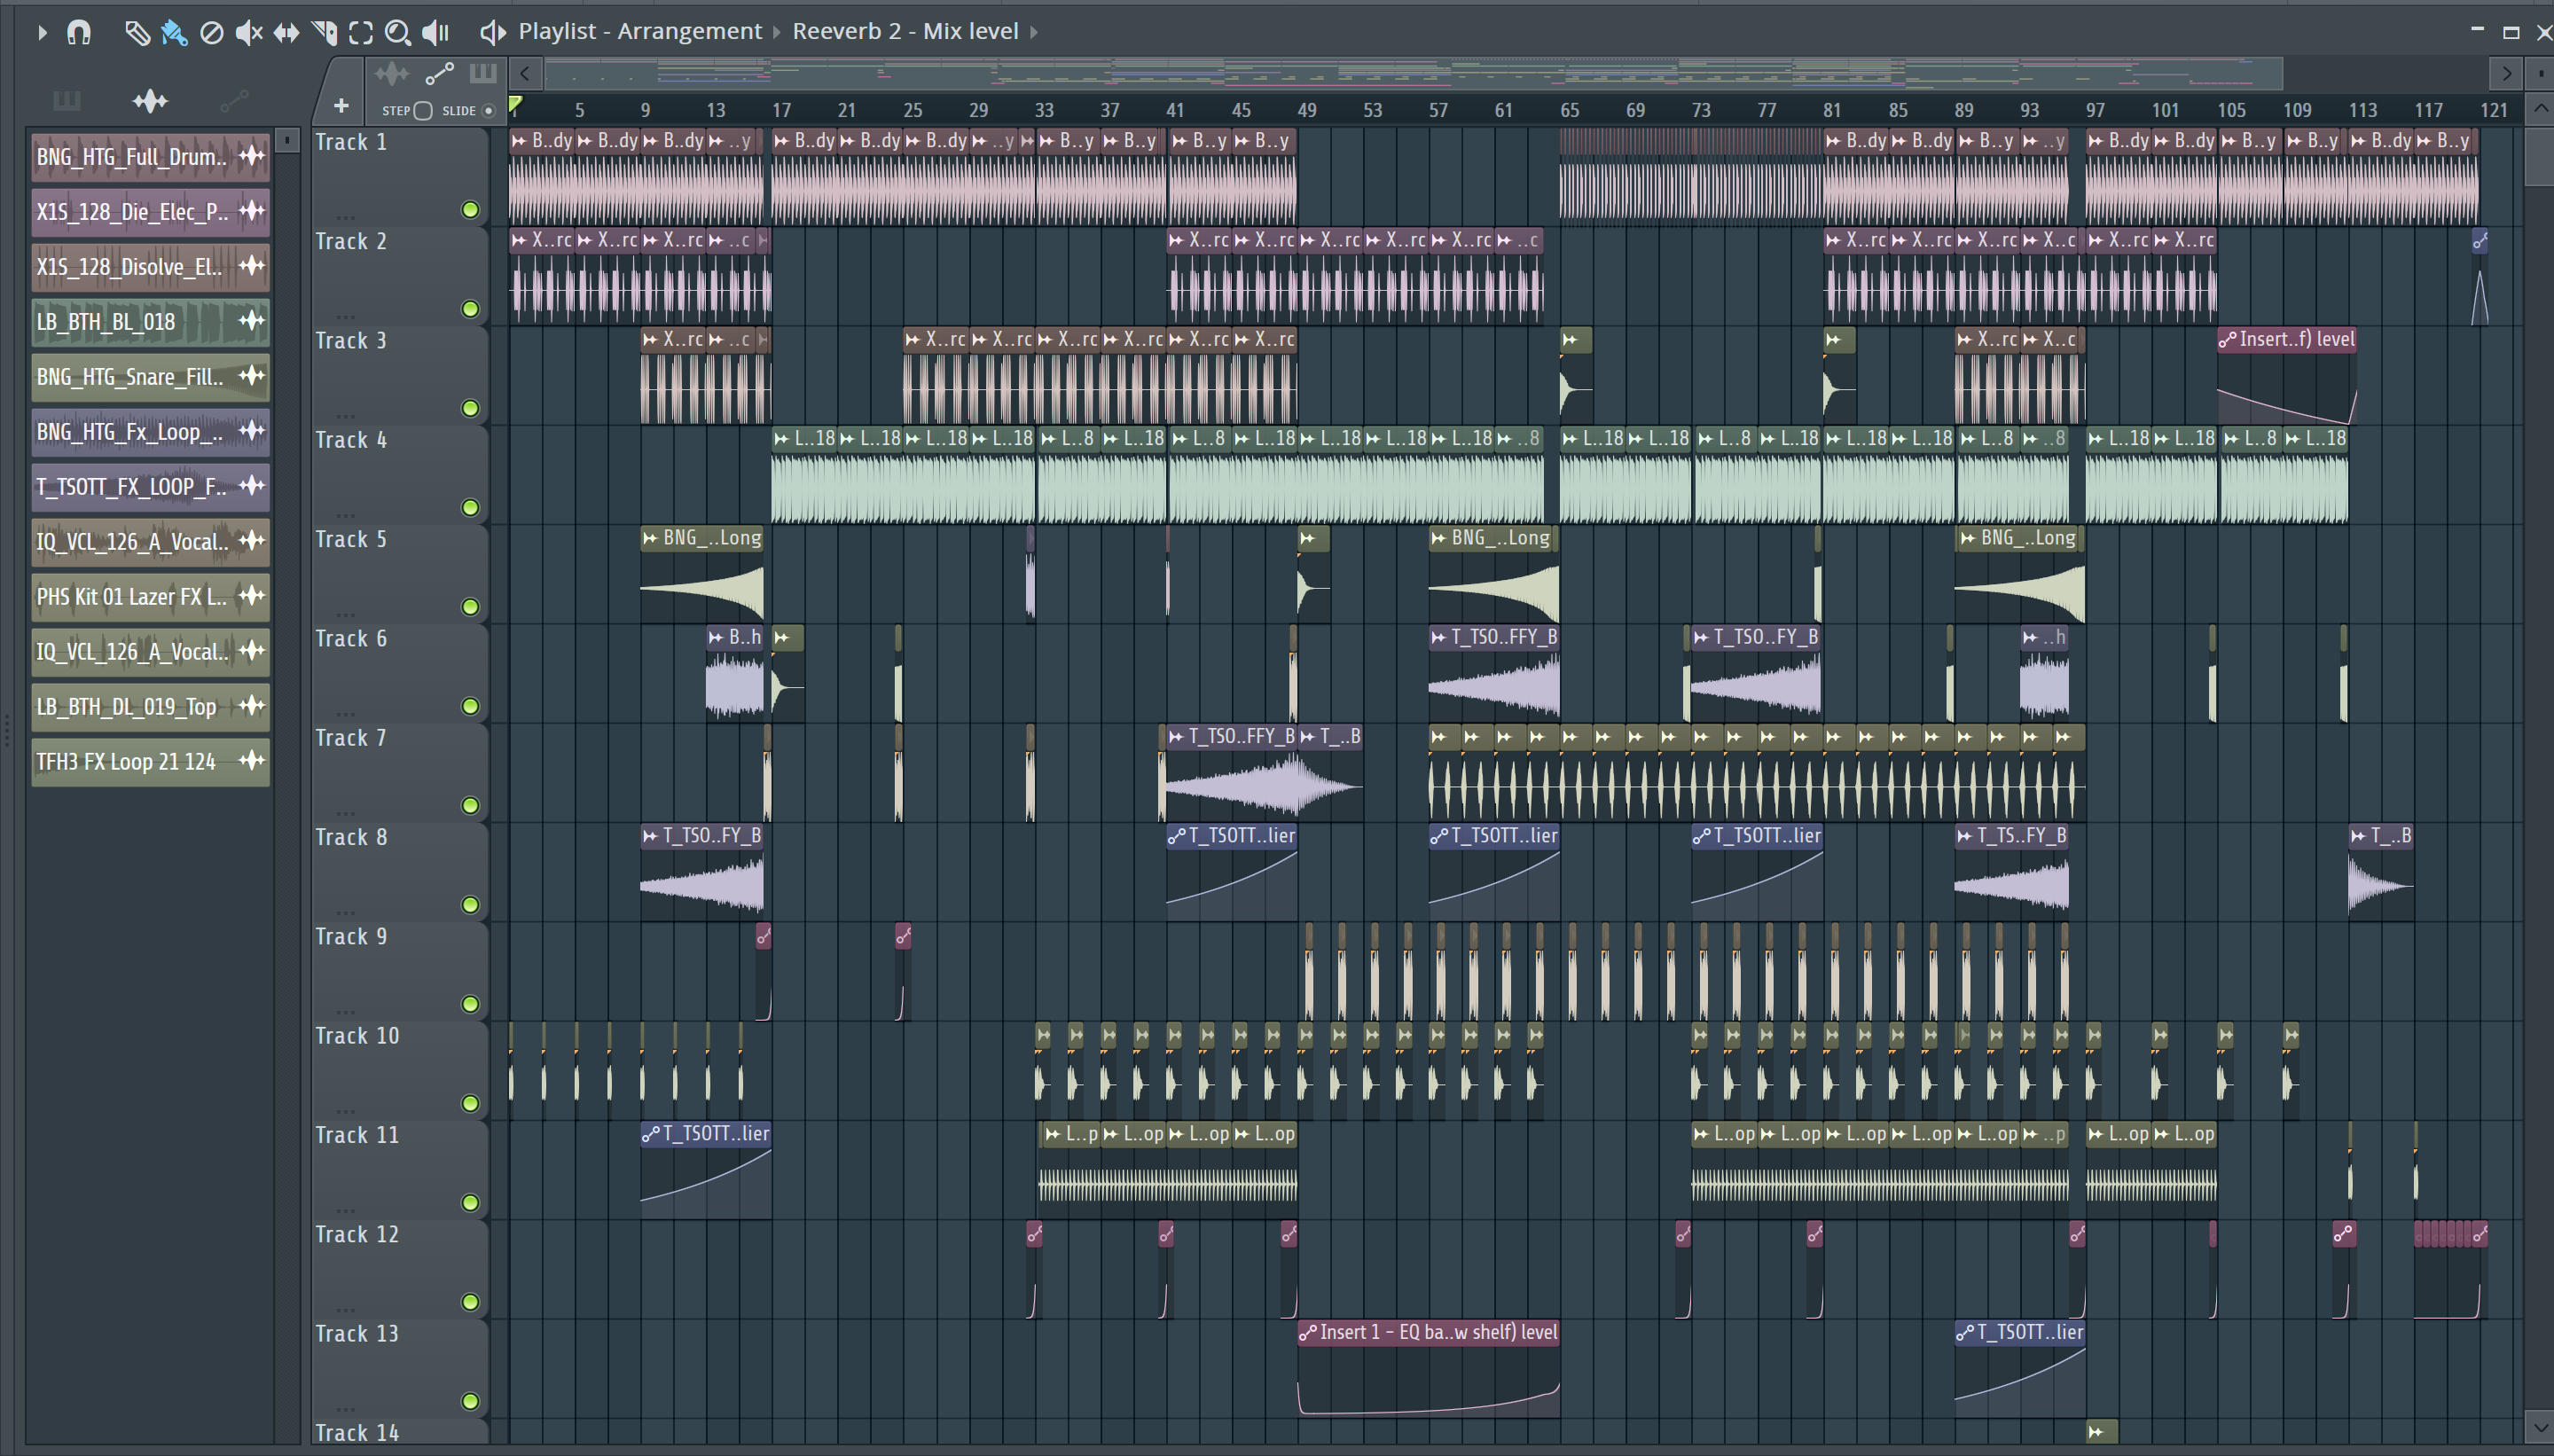Screen dimensions: 2554x1456
Task: Select TFH3 FX Loop 21 124 clip
Action: click(150, 761)
